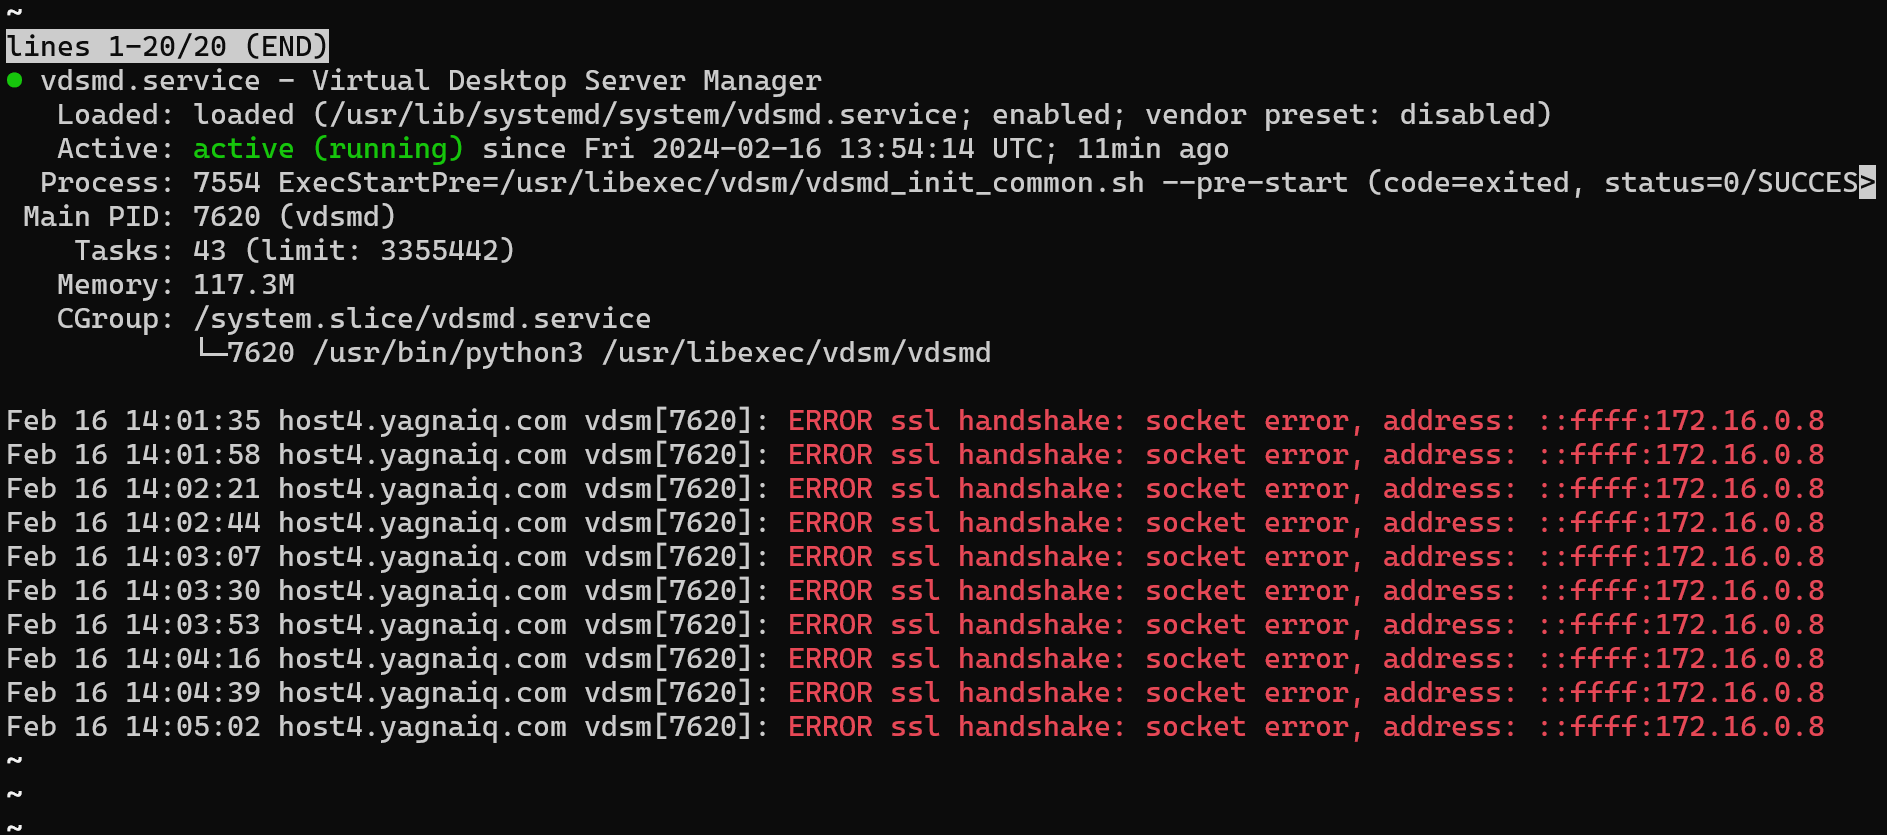Click the Main PID value 7620
Screen dimensions: 1887x835
226,216
